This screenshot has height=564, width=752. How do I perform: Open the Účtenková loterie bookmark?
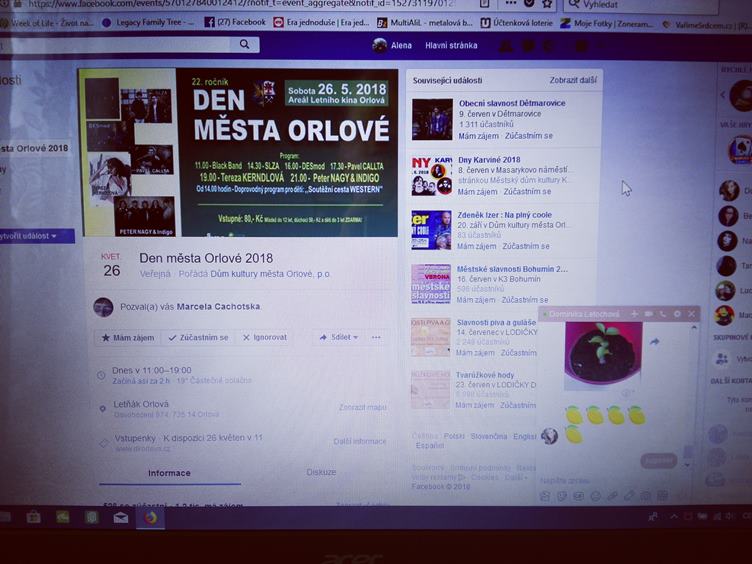(517, 23)
